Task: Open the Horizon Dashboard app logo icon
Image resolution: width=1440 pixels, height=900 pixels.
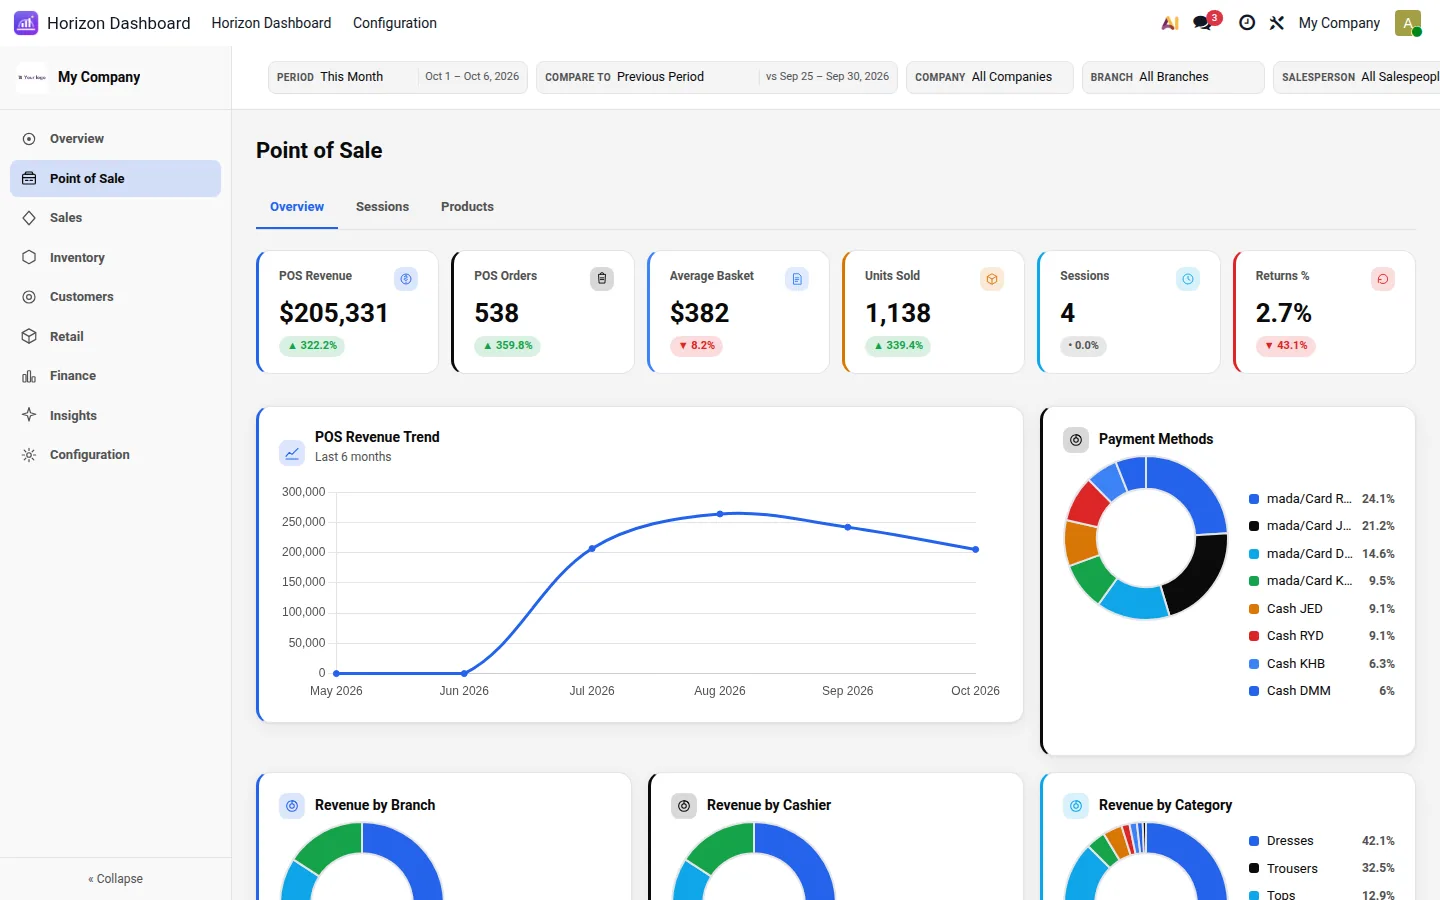Action: 26,23
